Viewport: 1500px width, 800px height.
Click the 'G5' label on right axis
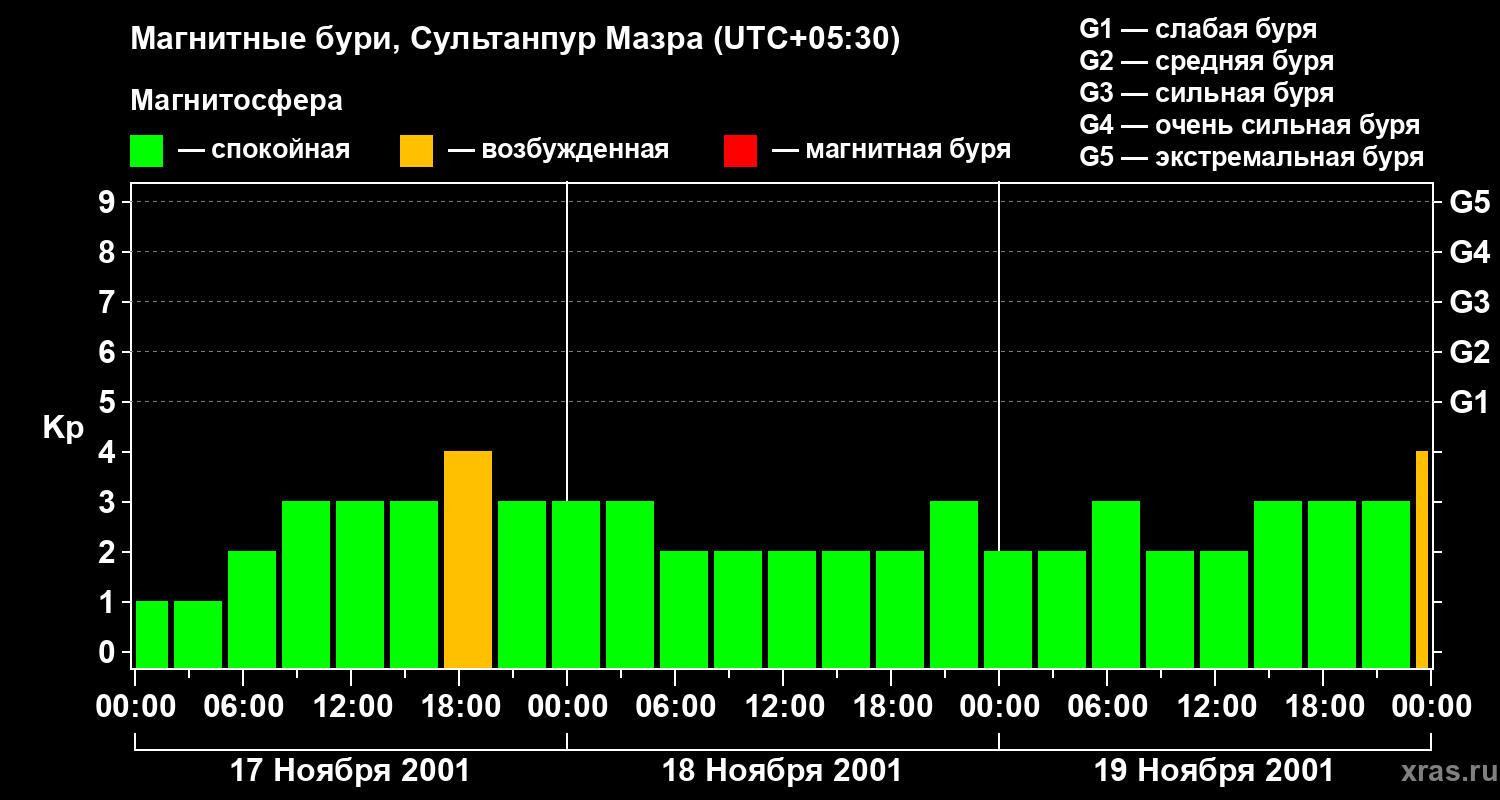(x=1470, y=203)
